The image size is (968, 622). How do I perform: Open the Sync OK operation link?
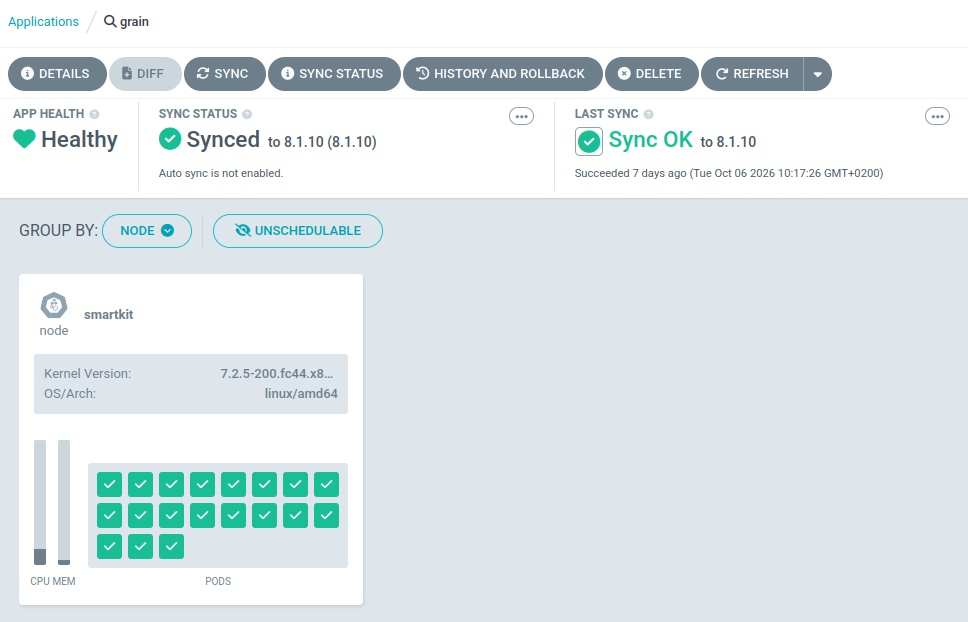click(651, 139)
